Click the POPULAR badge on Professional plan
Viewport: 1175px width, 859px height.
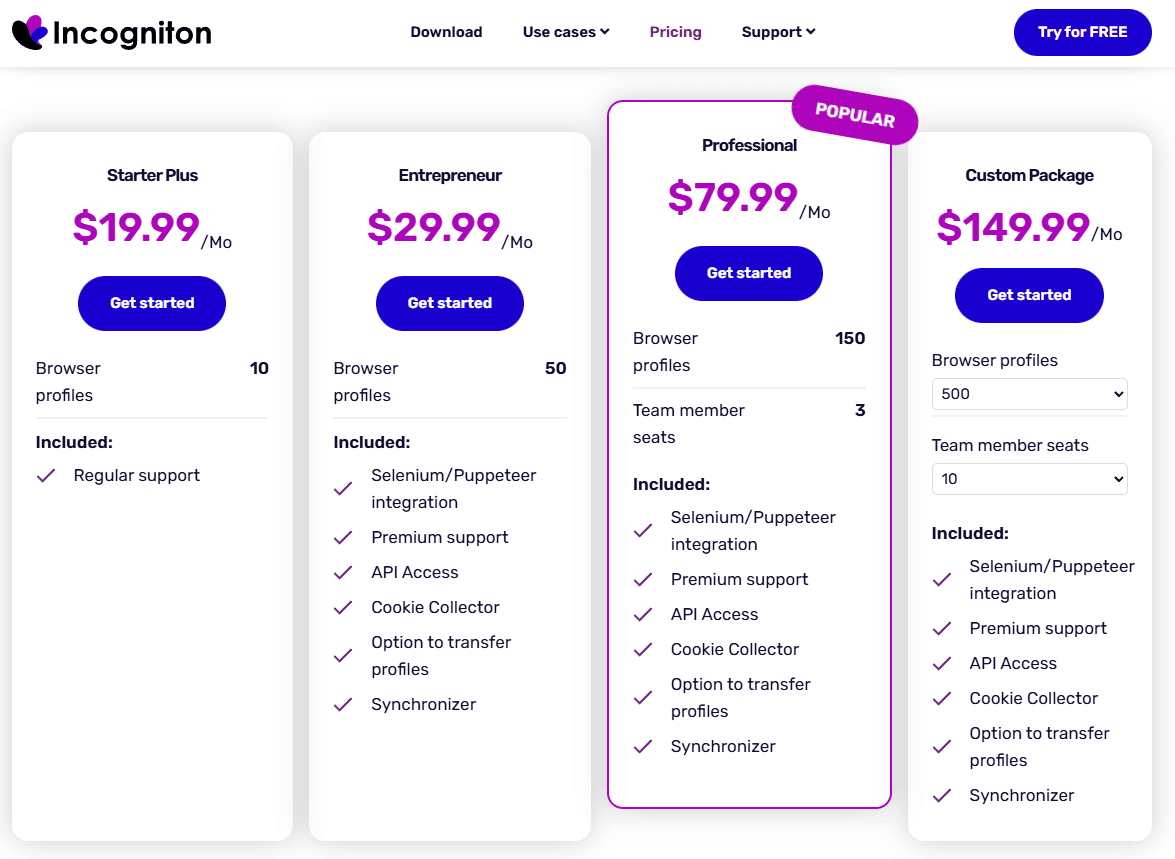855,116
